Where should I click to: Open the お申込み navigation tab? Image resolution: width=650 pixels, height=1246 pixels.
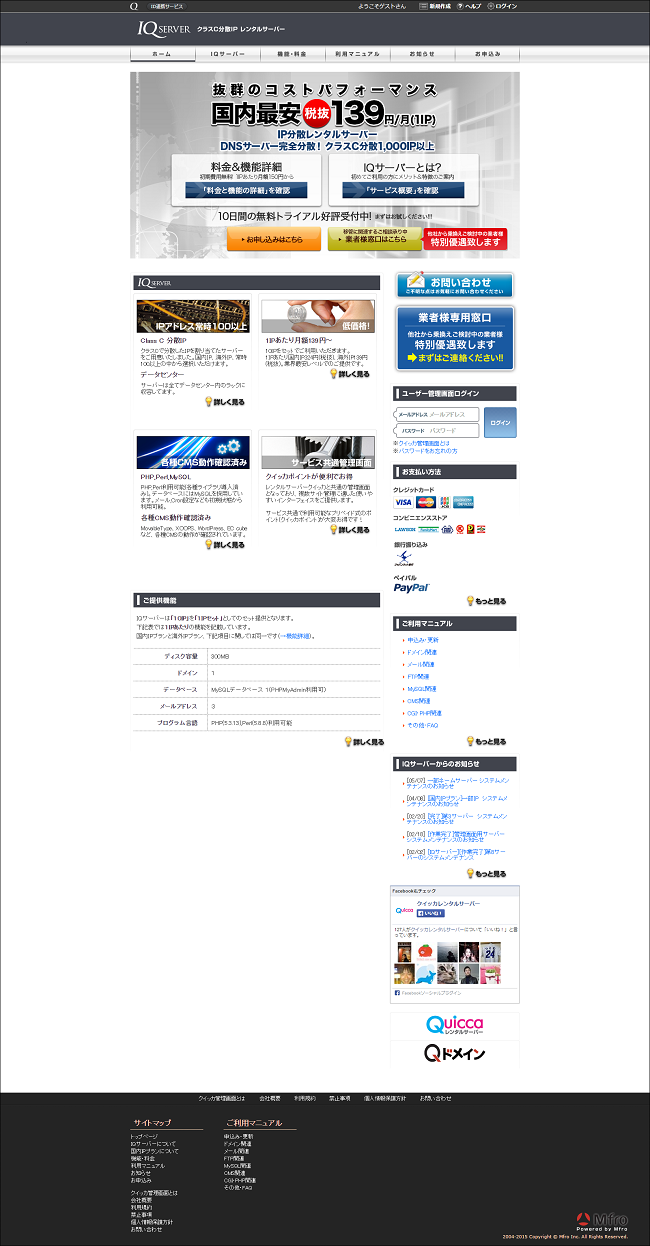(487, 53)
